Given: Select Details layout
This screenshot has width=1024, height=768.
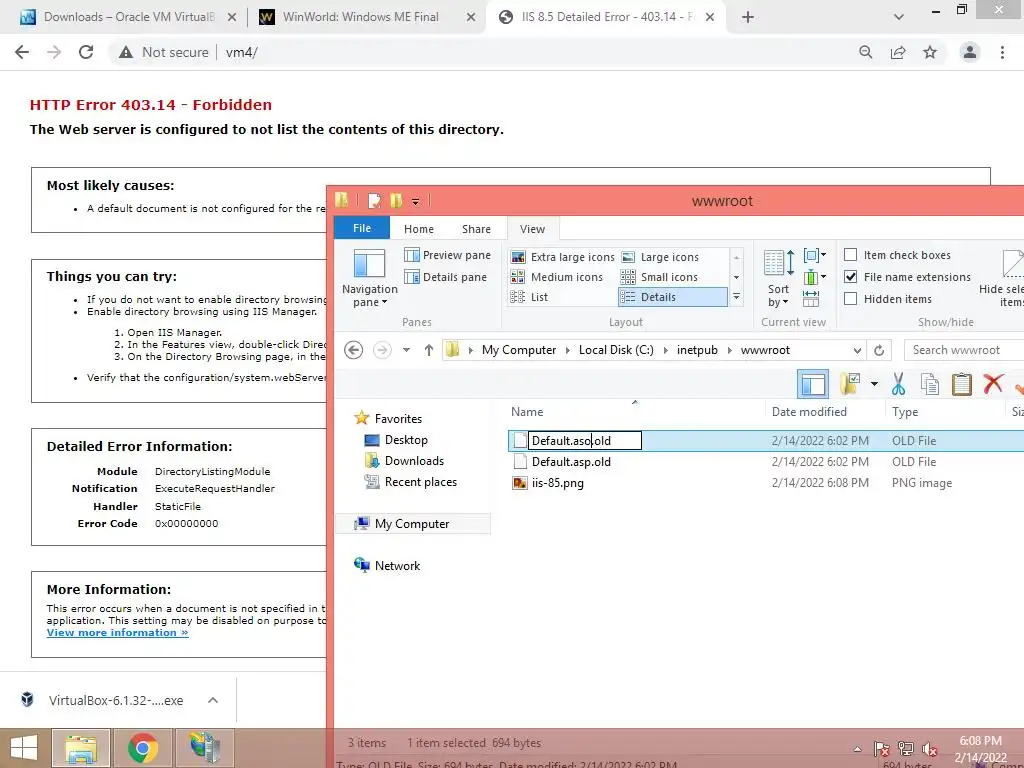Looking at the screenshot, I should pos(672,297).
